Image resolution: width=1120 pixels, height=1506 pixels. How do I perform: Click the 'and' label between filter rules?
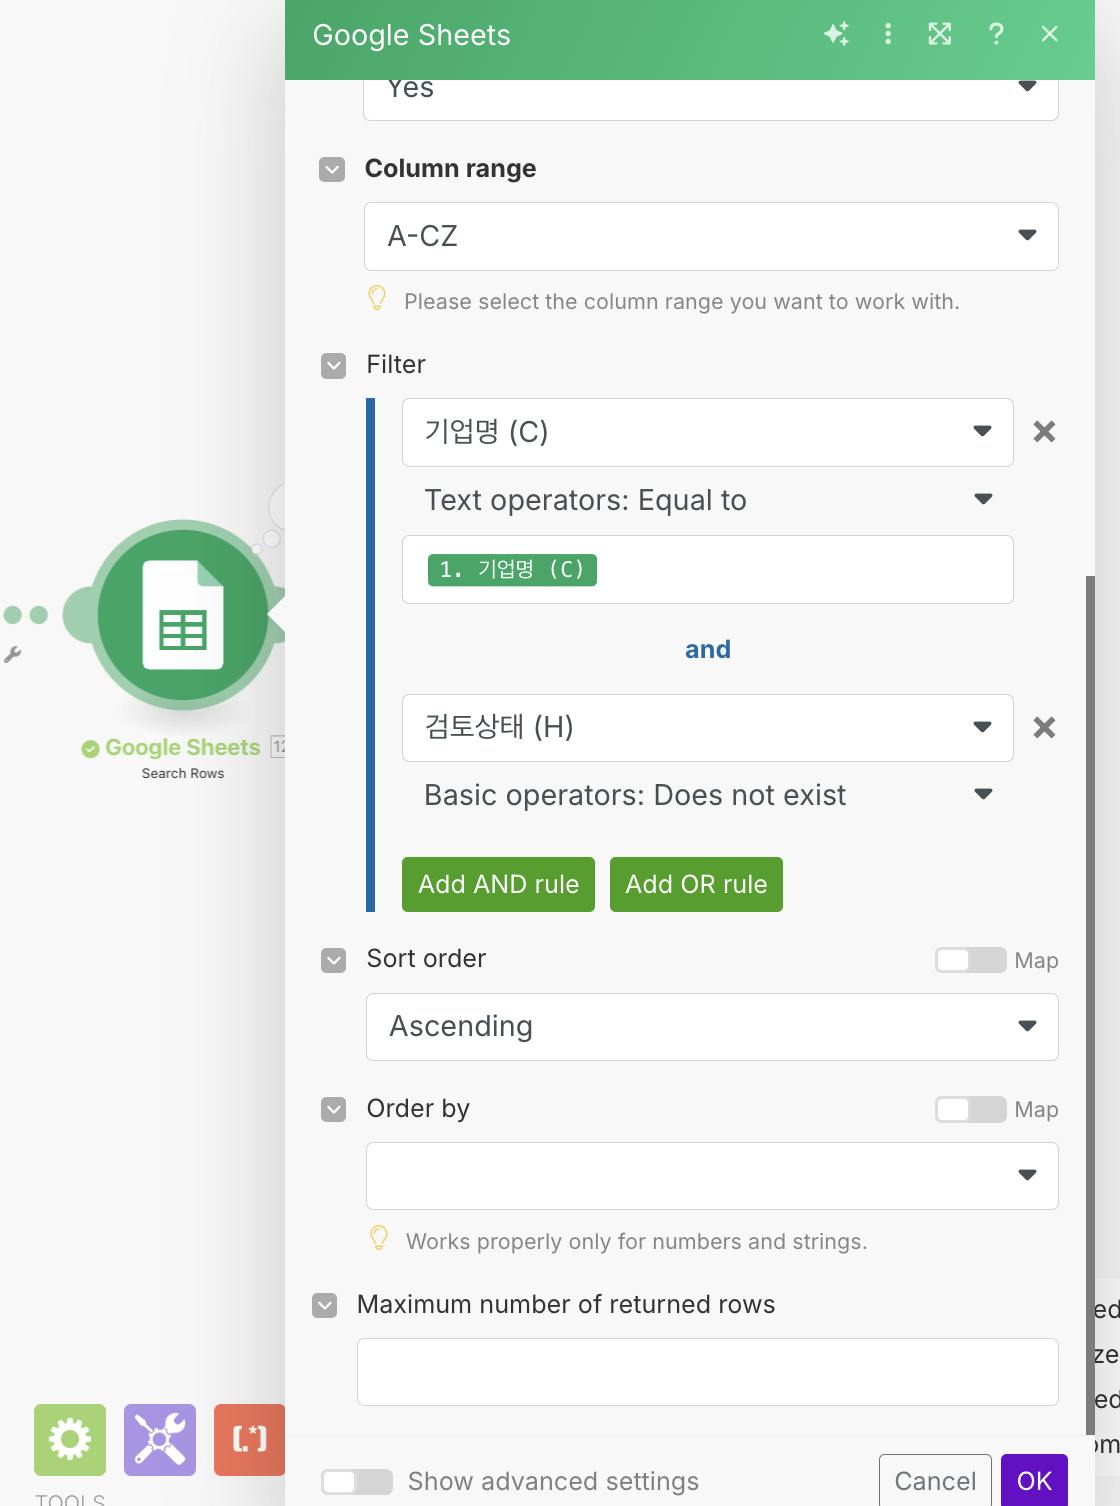(x=708, y=650)
